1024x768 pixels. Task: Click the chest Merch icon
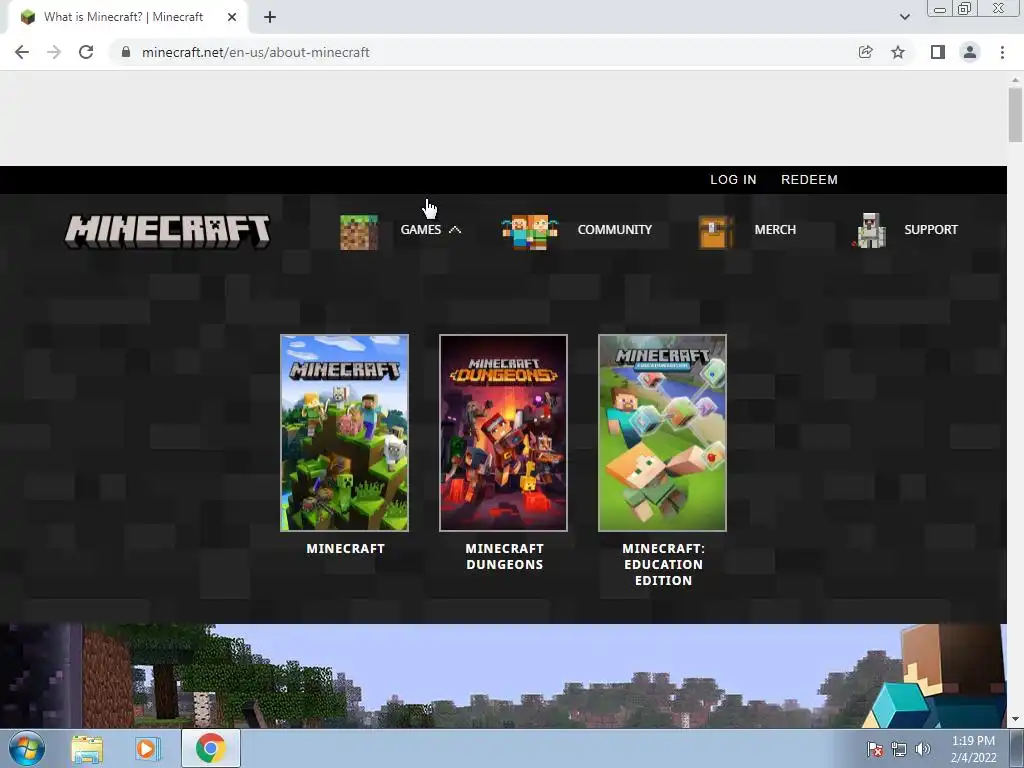point(716,232)
